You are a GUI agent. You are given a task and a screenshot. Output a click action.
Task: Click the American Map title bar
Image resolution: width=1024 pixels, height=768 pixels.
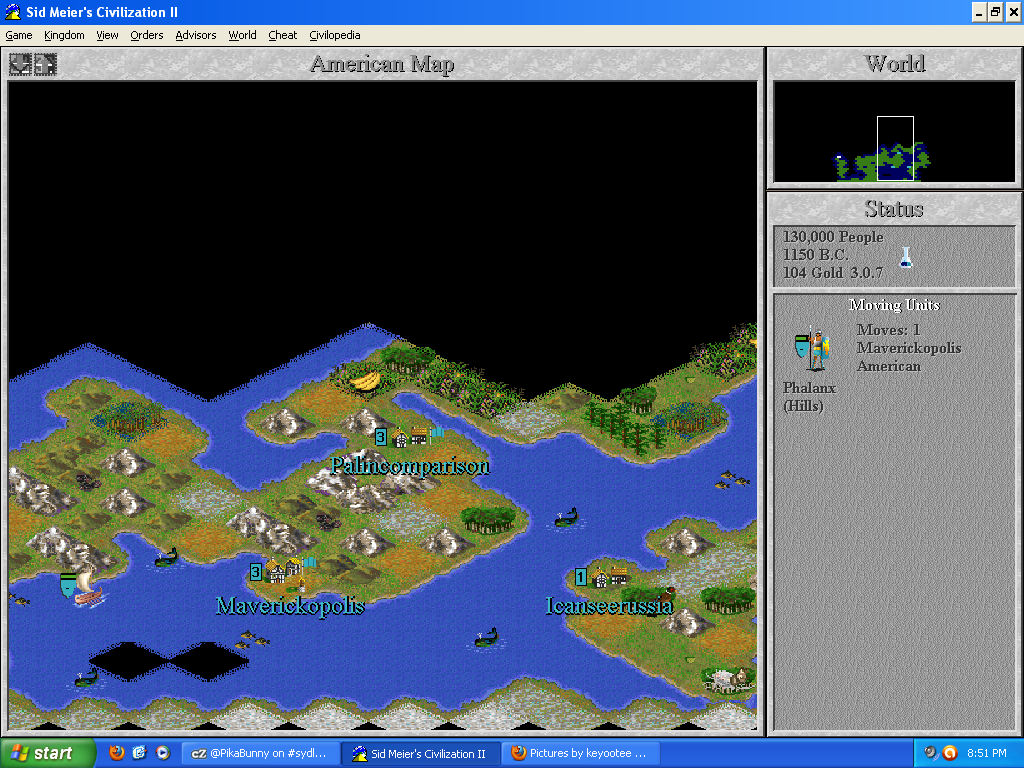pos(382,64)
